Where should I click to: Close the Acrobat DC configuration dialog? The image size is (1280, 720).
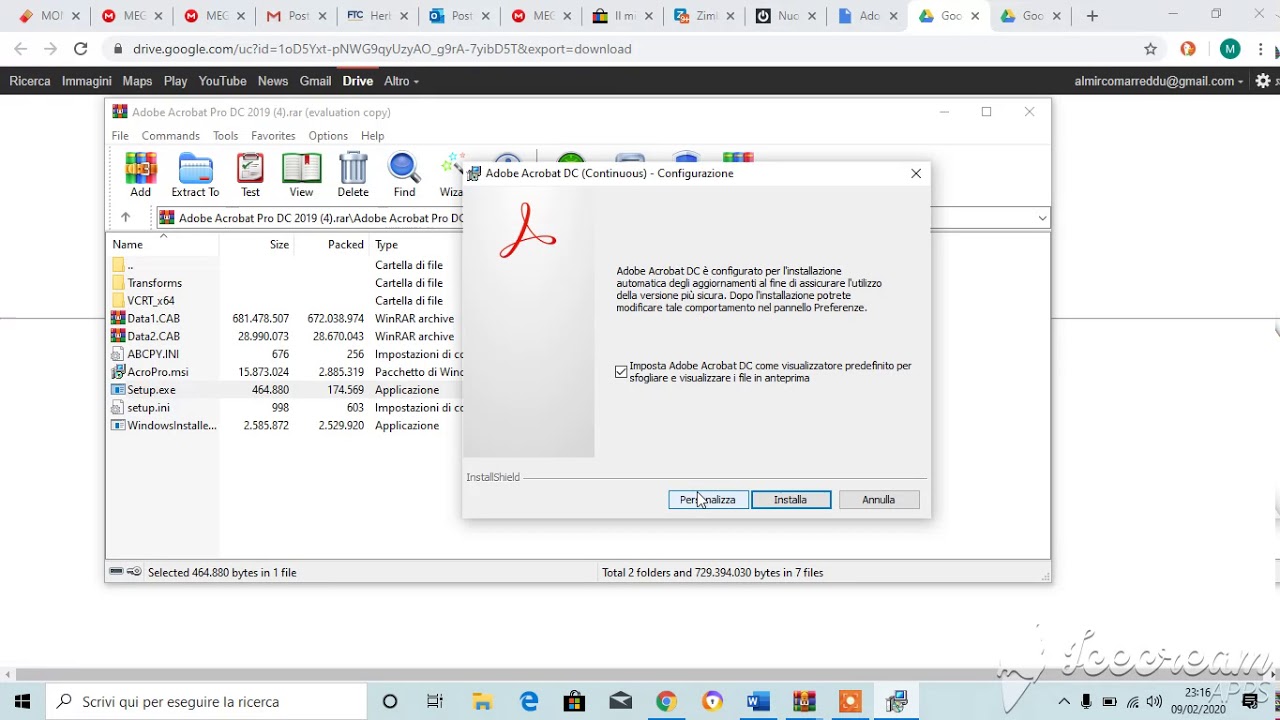tap(916, 173)
